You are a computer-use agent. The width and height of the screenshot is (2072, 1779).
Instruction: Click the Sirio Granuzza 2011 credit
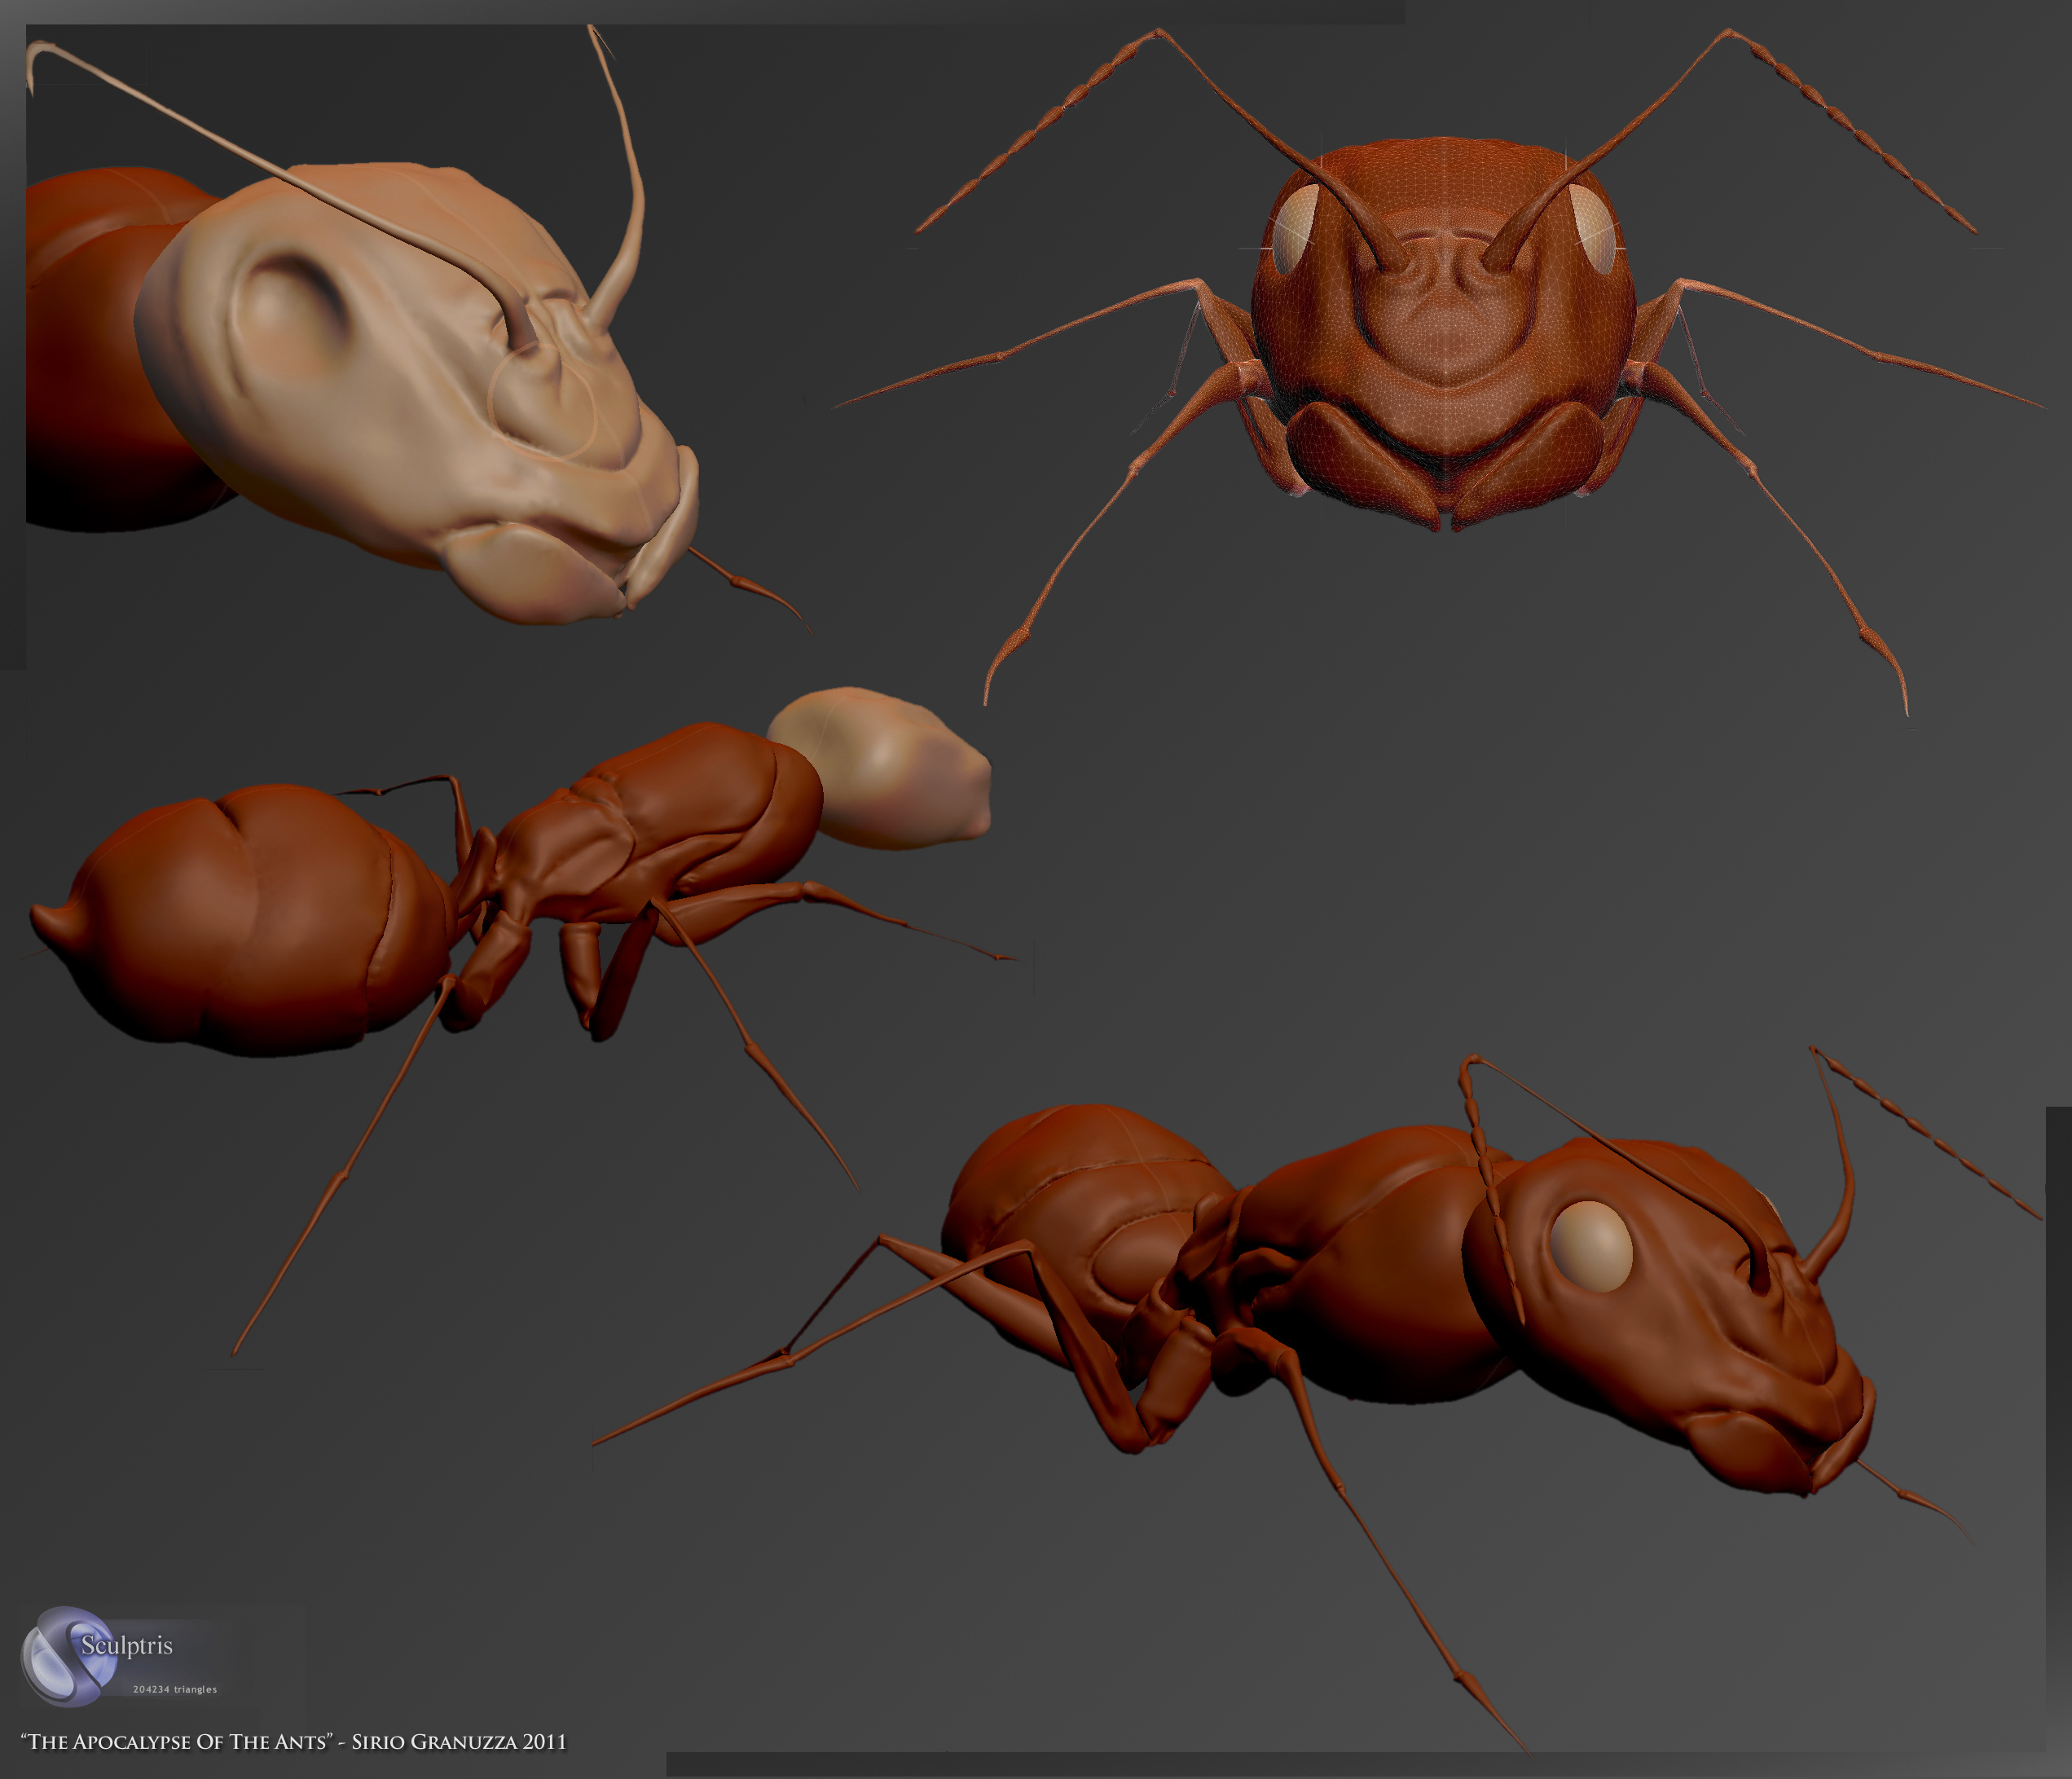[x=459, y=1742]
